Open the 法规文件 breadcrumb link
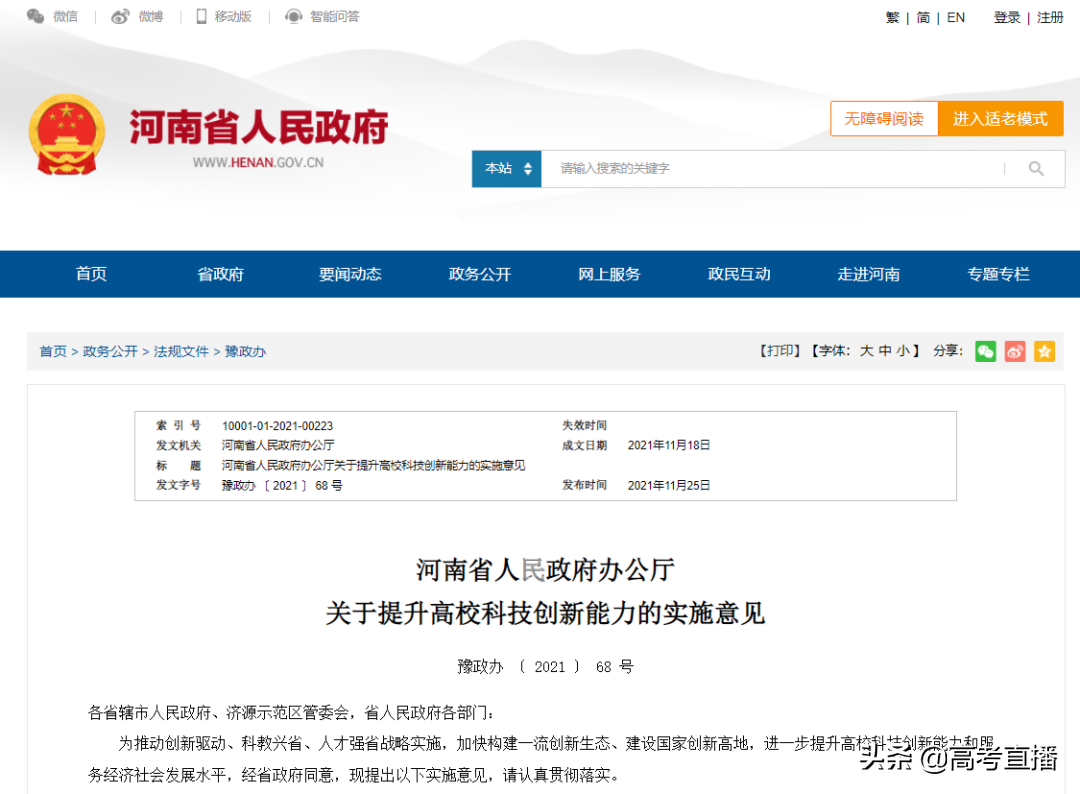1080x794 pixels. point(181,351)
